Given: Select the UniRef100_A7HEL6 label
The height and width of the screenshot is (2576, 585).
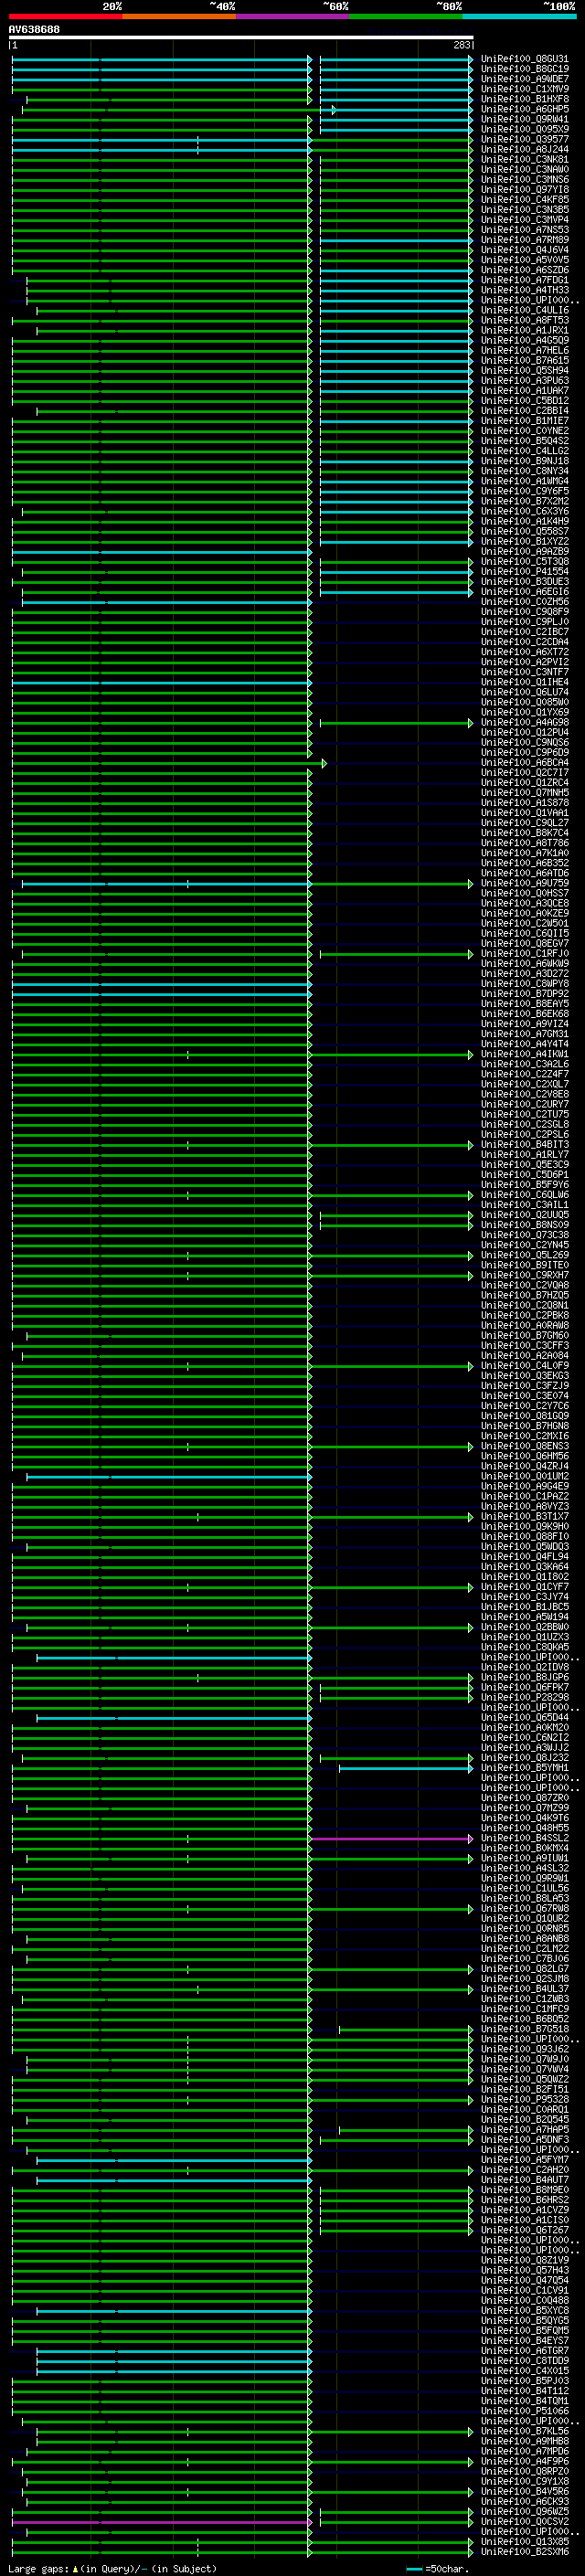Looking at the screenshot, I should [524, 350].
